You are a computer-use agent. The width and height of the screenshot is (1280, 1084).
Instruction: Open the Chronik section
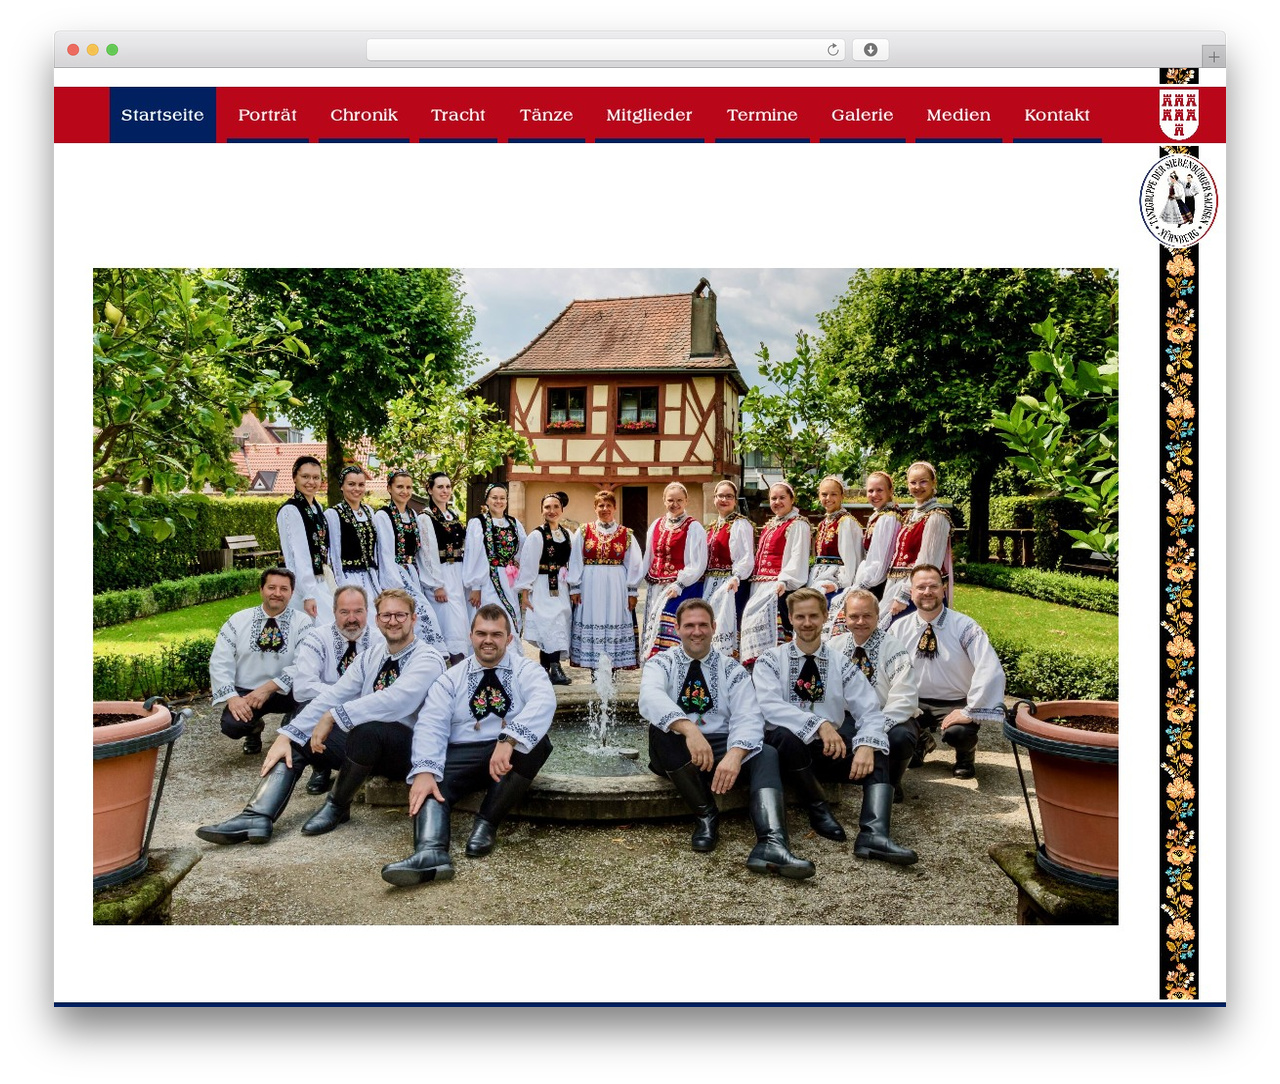364,115
